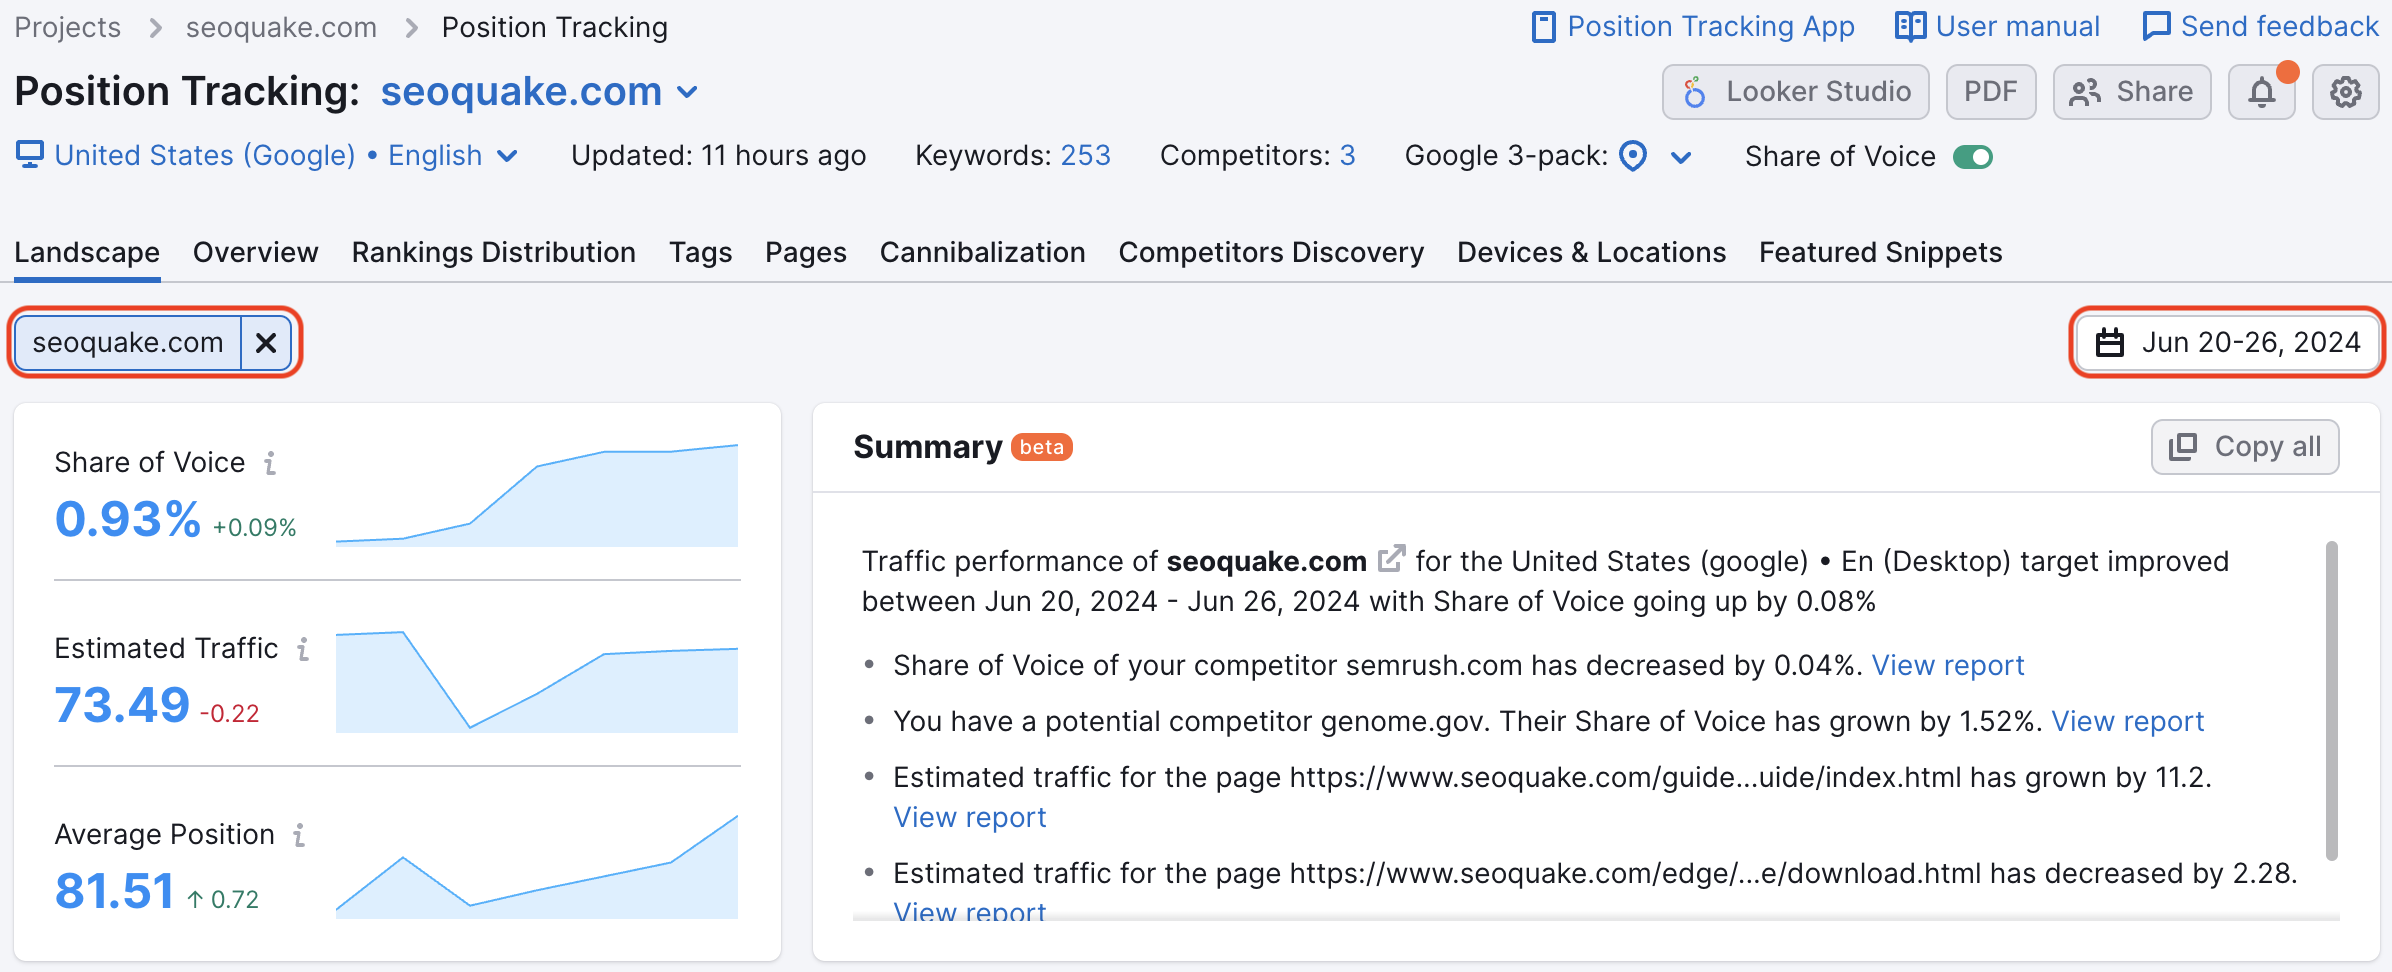This screenshot has height=972, width=2392.
Task: Select the Landscape tab
Action: (87, 252)
